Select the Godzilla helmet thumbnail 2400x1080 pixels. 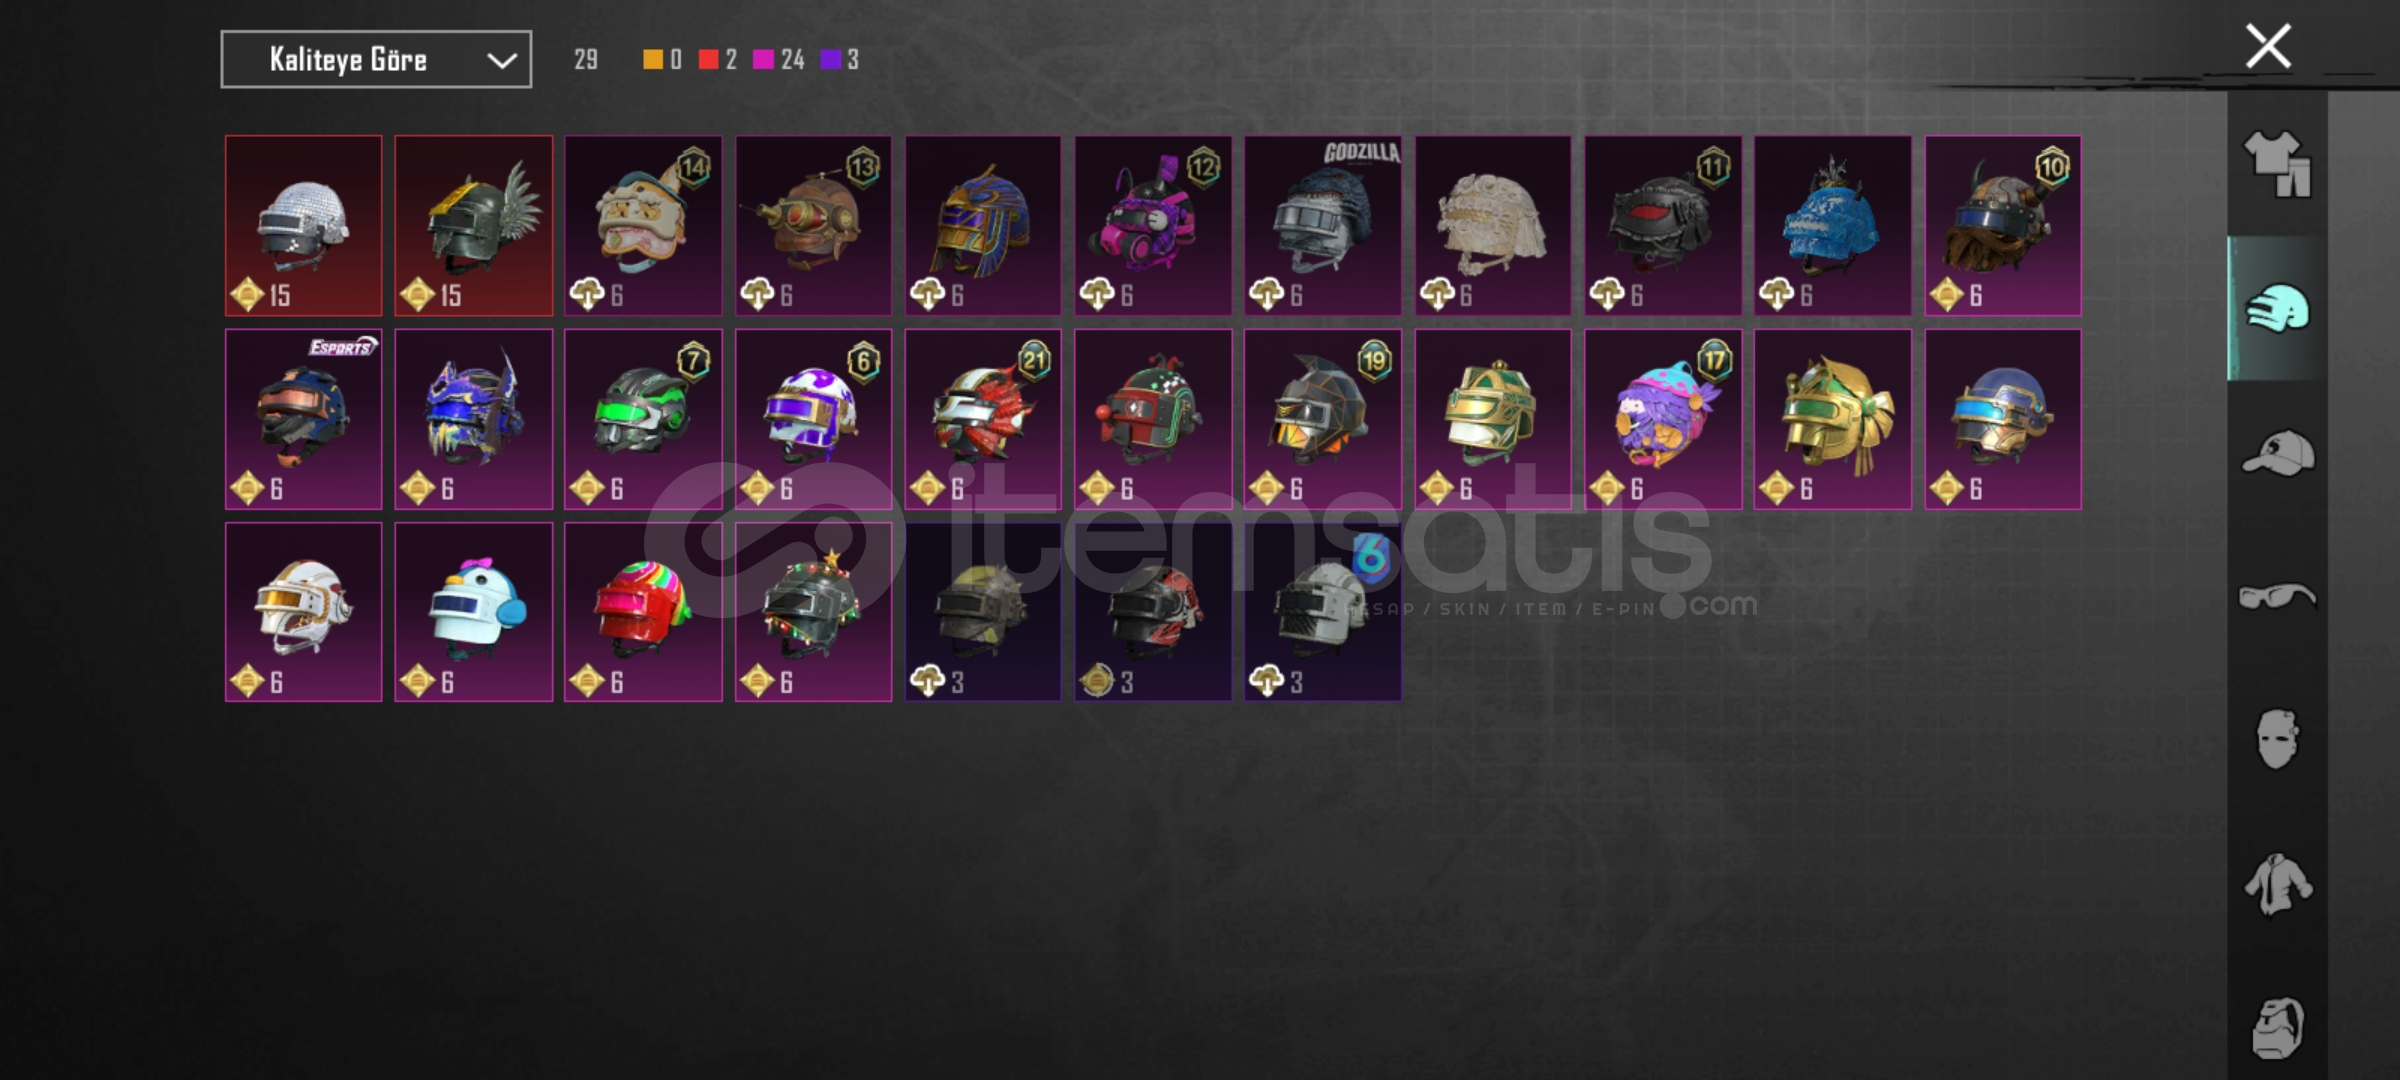pos(1323,226)
